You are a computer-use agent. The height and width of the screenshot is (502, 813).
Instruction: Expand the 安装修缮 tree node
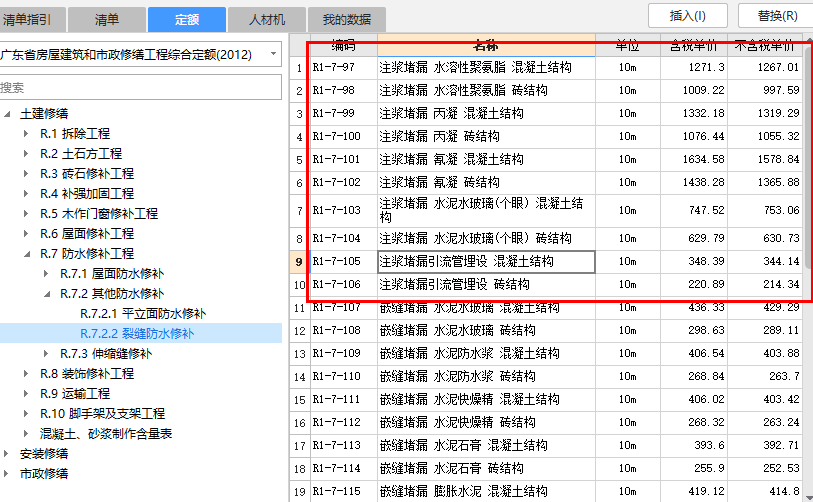pyautogui.click(x=6, y=454)
